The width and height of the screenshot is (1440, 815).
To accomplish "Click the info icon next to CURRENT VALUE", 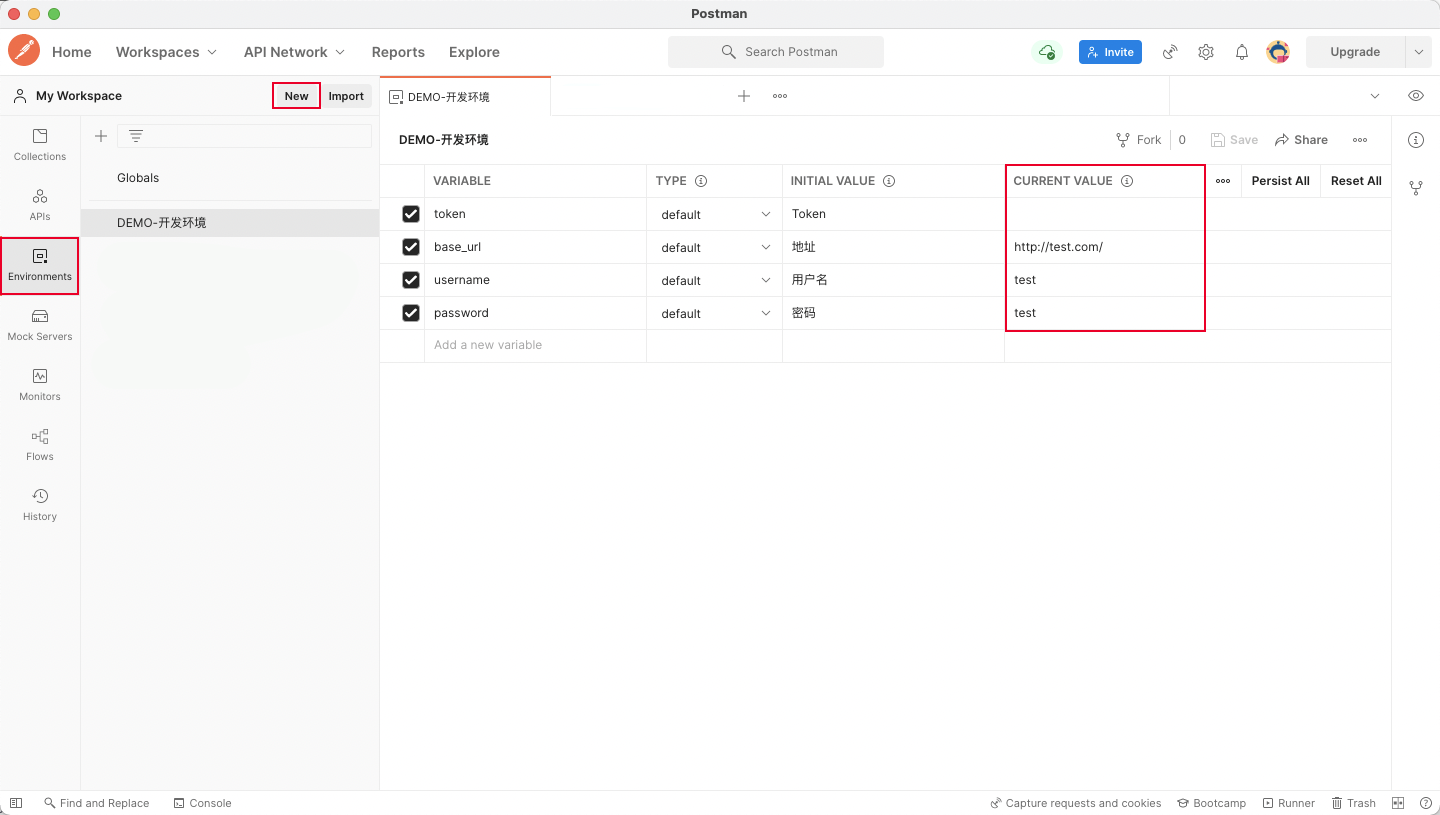I will tap(1127, 181).
